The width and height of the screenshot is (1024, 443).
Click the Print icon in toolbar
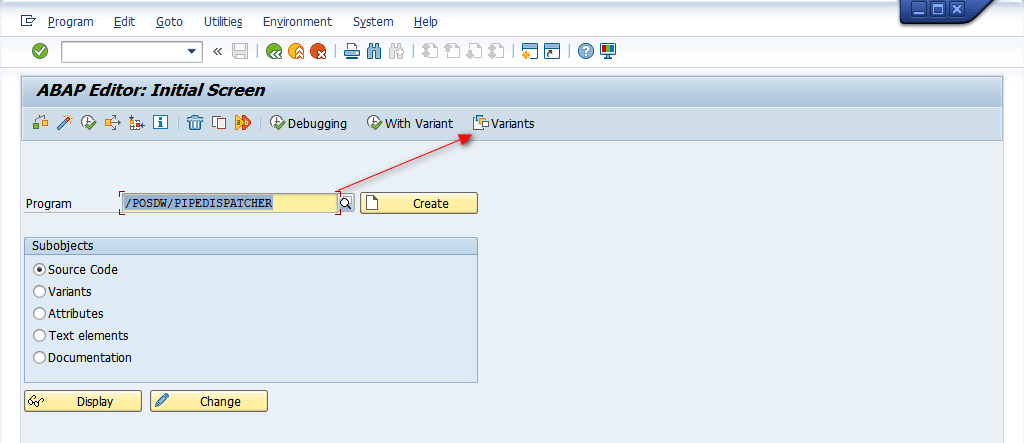coord(351,51)
